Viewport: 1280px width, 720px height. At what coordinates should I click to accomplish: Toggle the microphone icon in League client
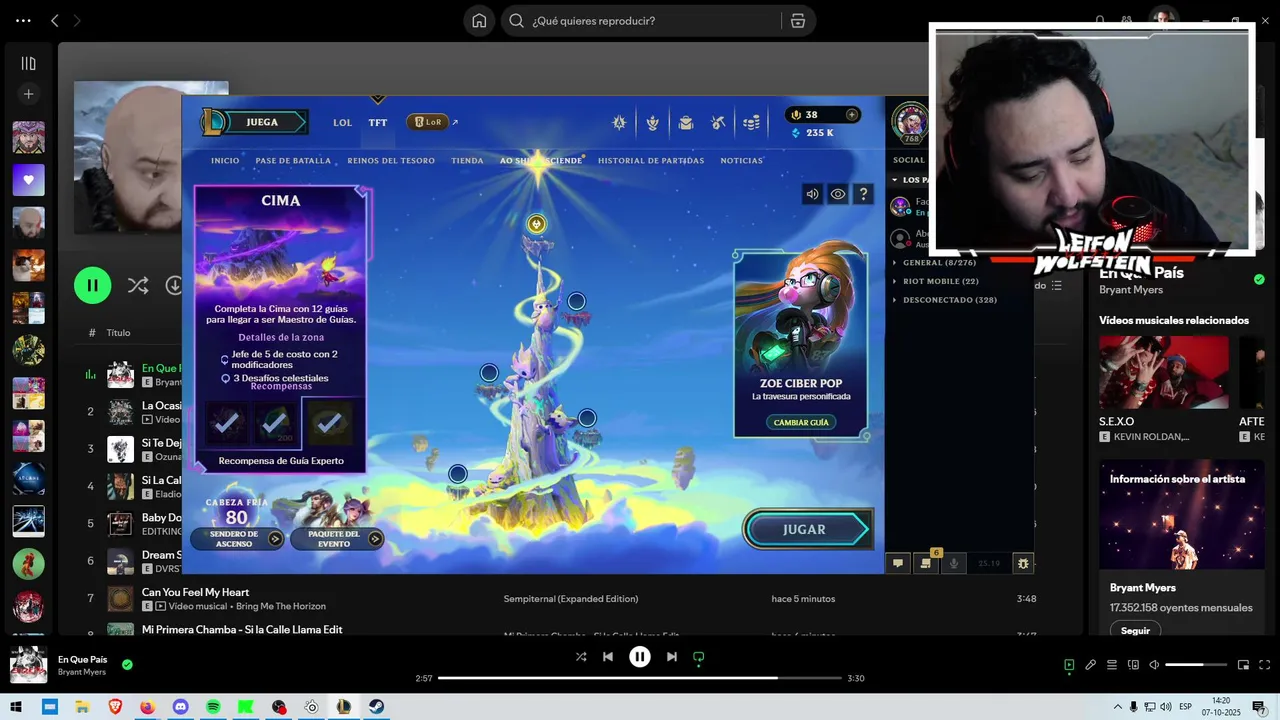point(954,563)
